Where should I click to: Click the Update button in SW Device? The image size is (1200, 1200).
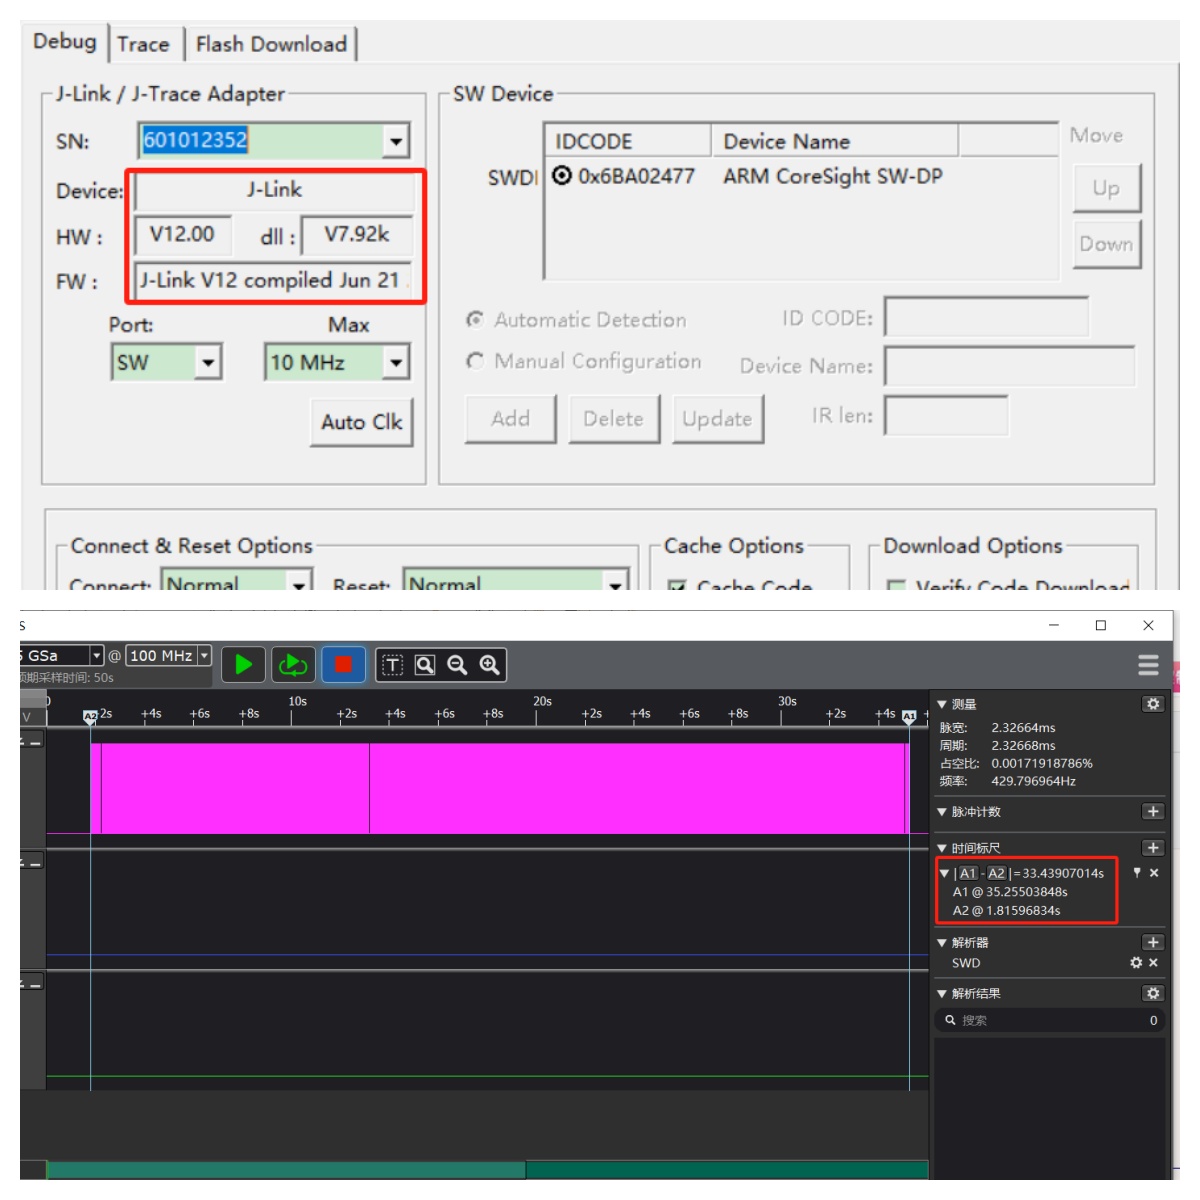tap(717, 418)
